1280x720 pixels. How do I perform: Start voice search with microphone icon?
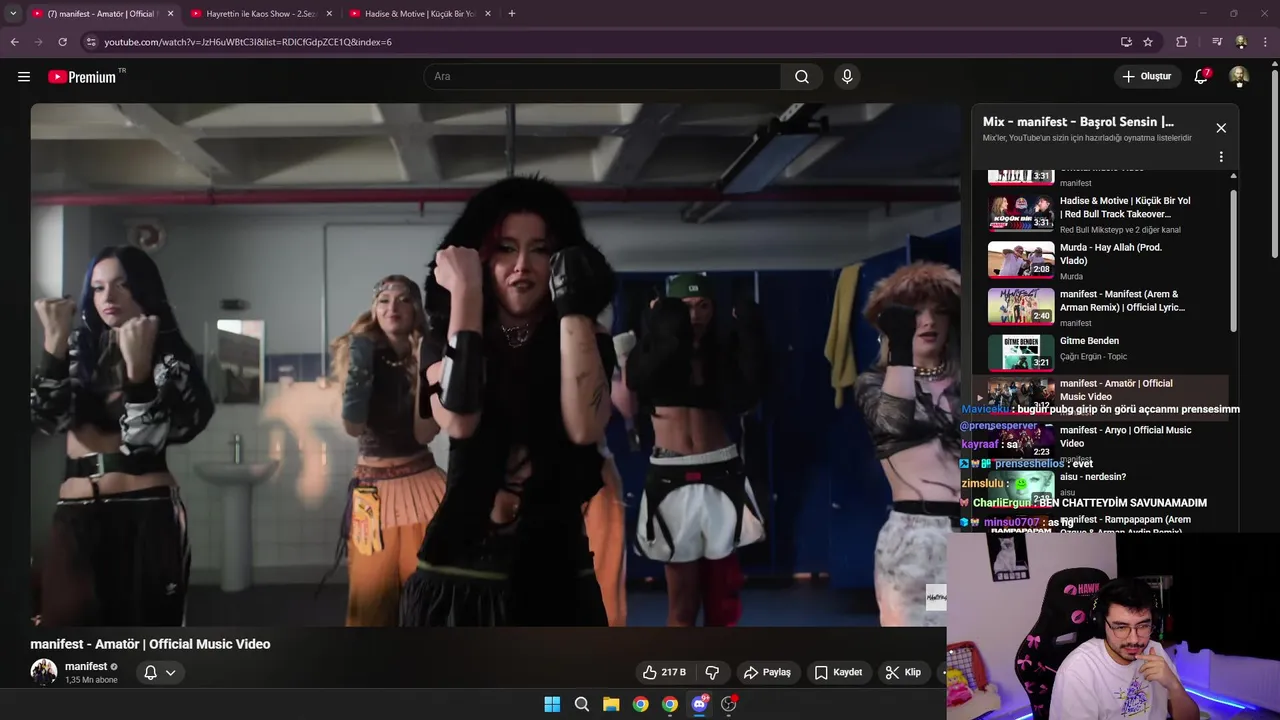847,77
